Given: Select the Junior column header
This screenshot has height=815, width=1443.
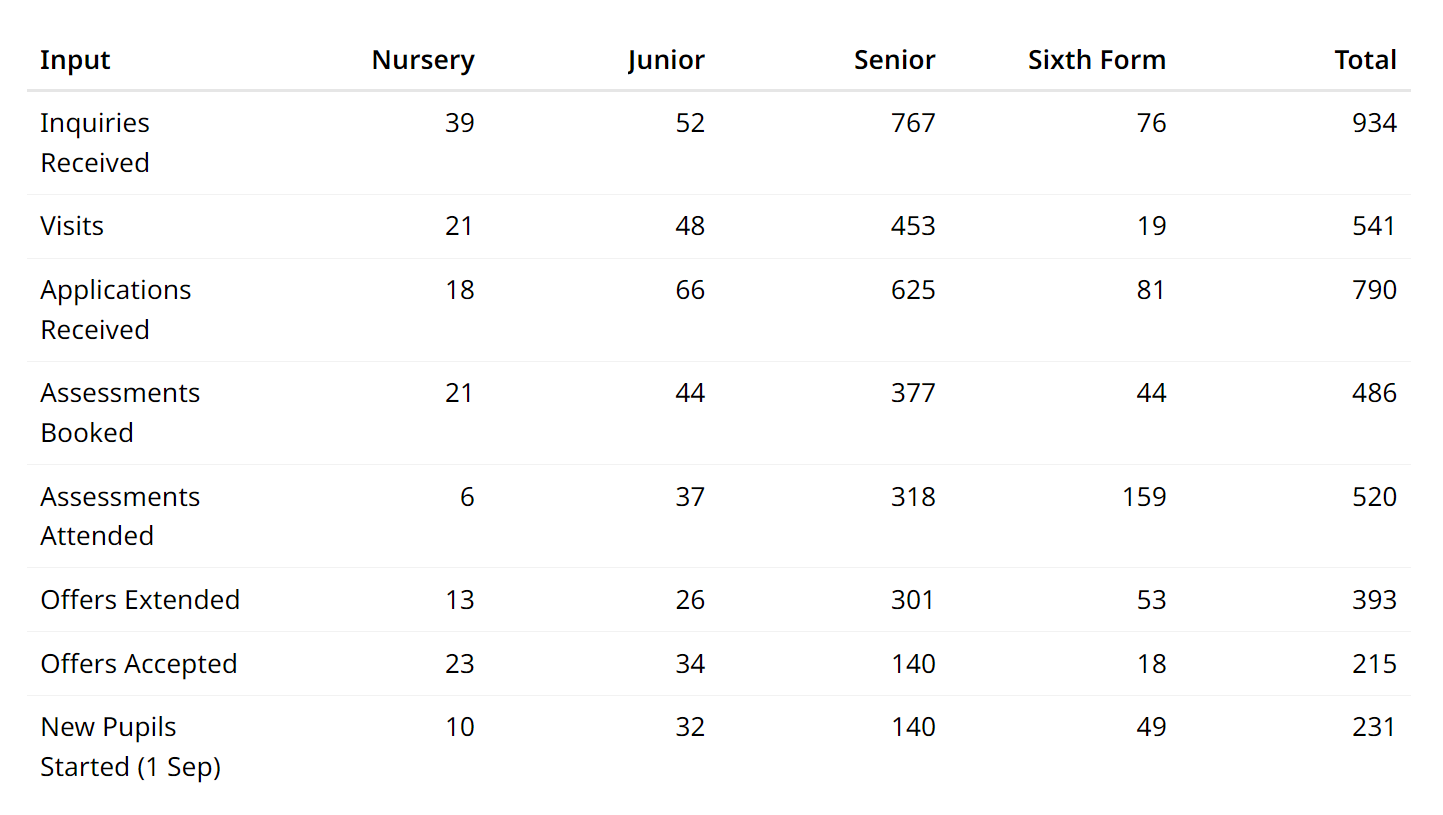Looking at the screenshot, I should pos(666,60).
